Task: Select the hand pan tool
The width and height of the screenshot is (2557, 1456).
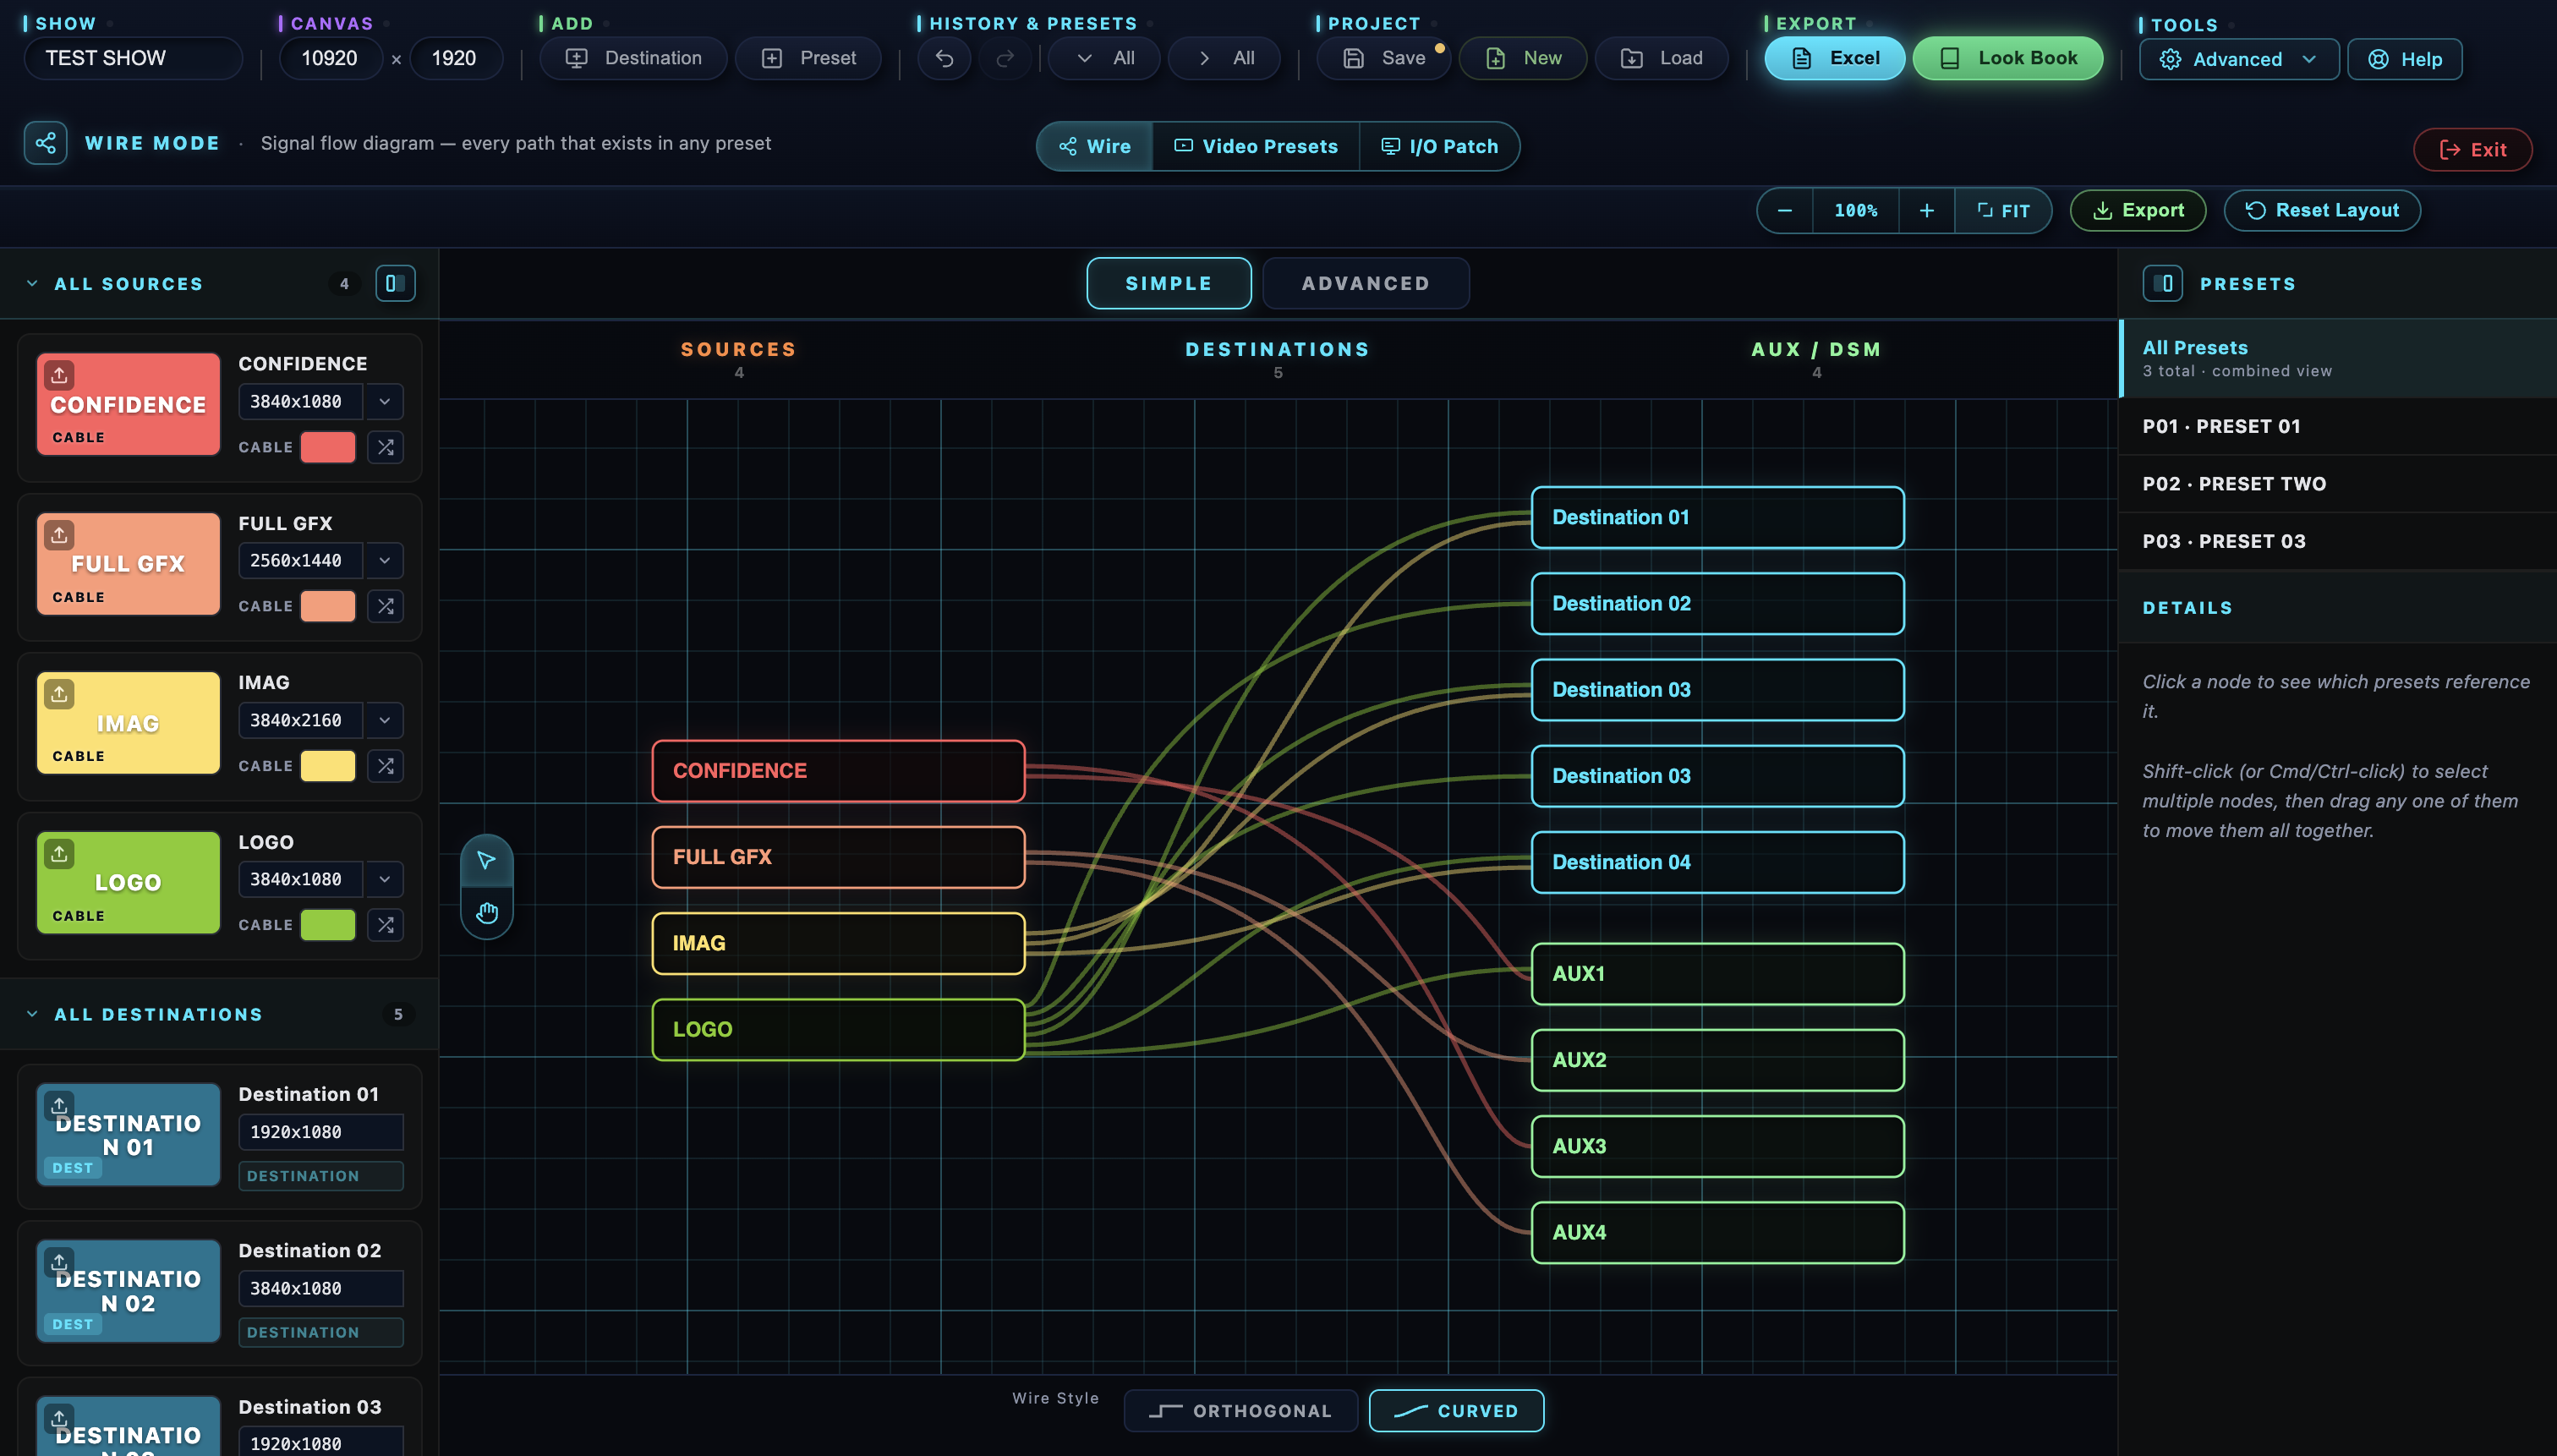Action: pos(486,912)
